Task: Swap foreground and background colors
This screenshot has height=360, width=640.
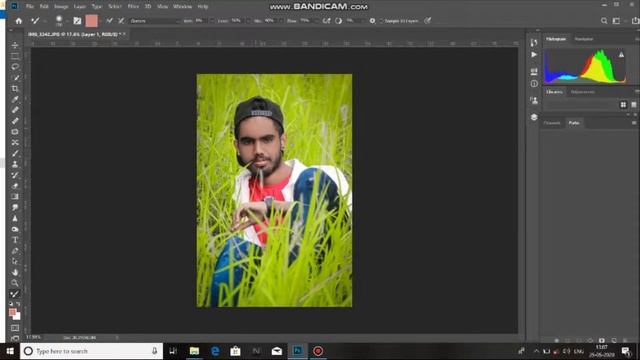Action: coord(18,304)
